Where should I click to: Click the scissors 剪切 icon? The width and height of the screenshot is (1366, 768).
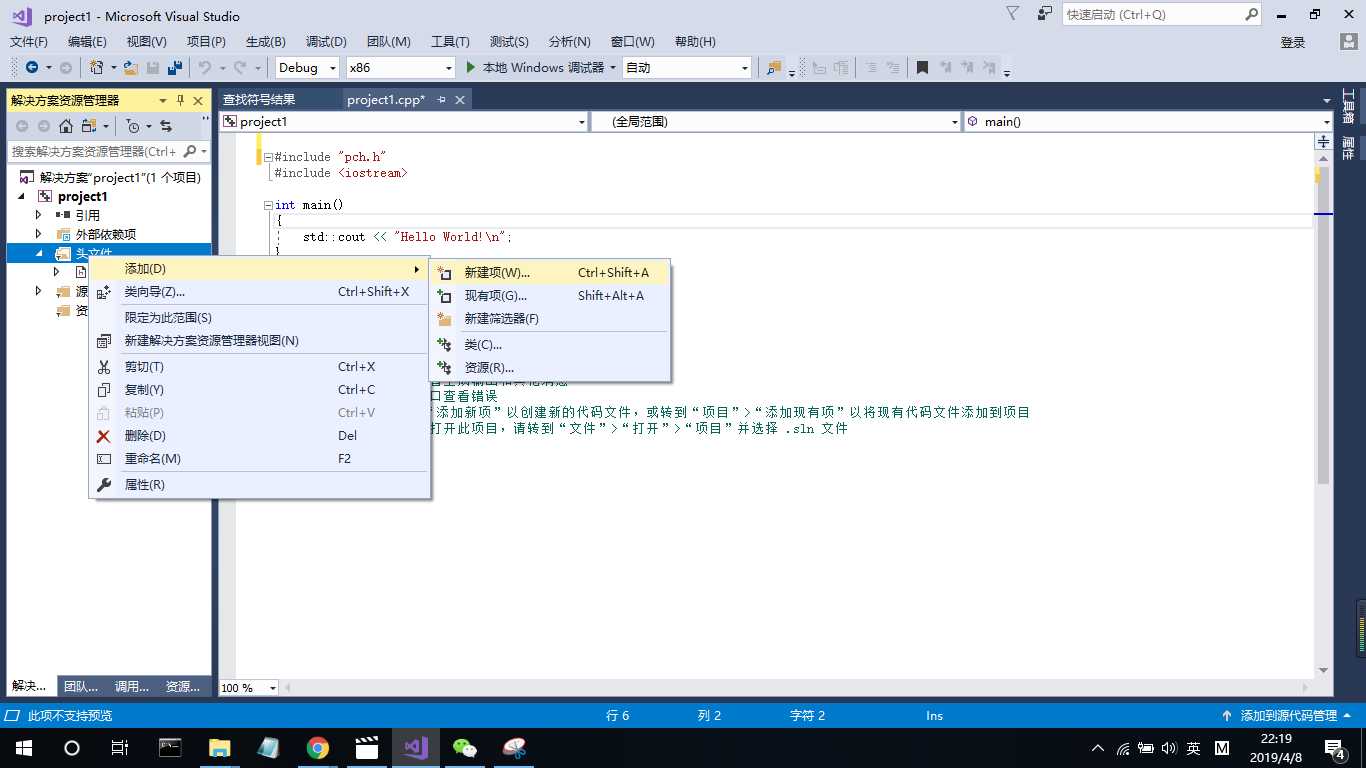103,367
